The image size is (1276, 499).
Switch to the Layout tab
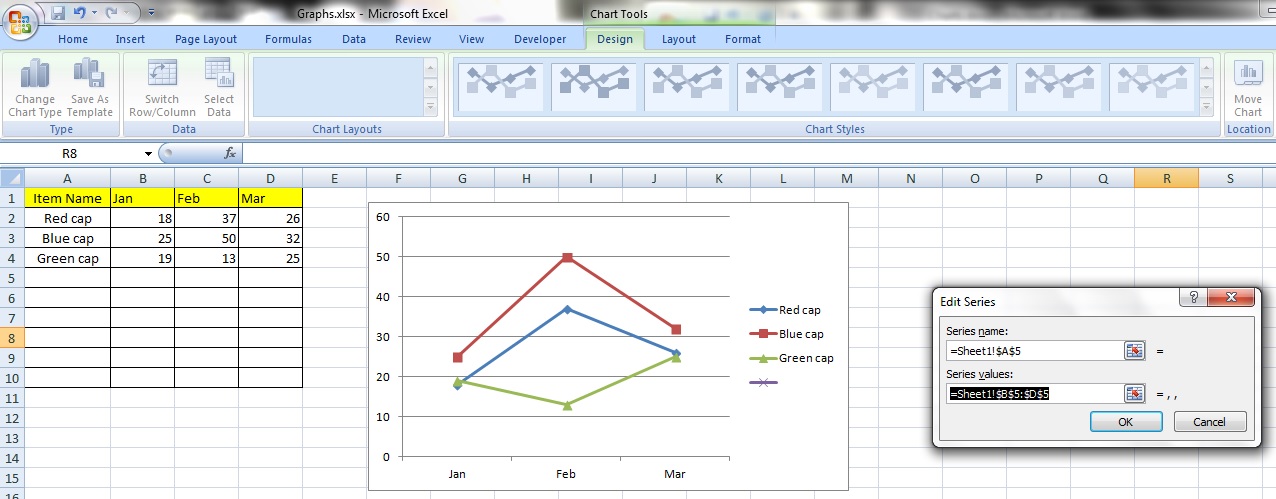678,39
